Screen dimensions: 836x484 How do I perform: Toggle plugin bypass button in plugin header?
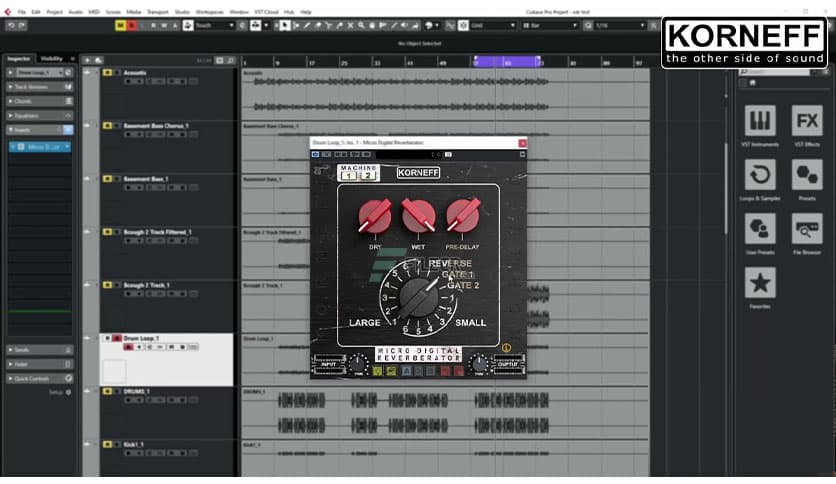point(315,155)
